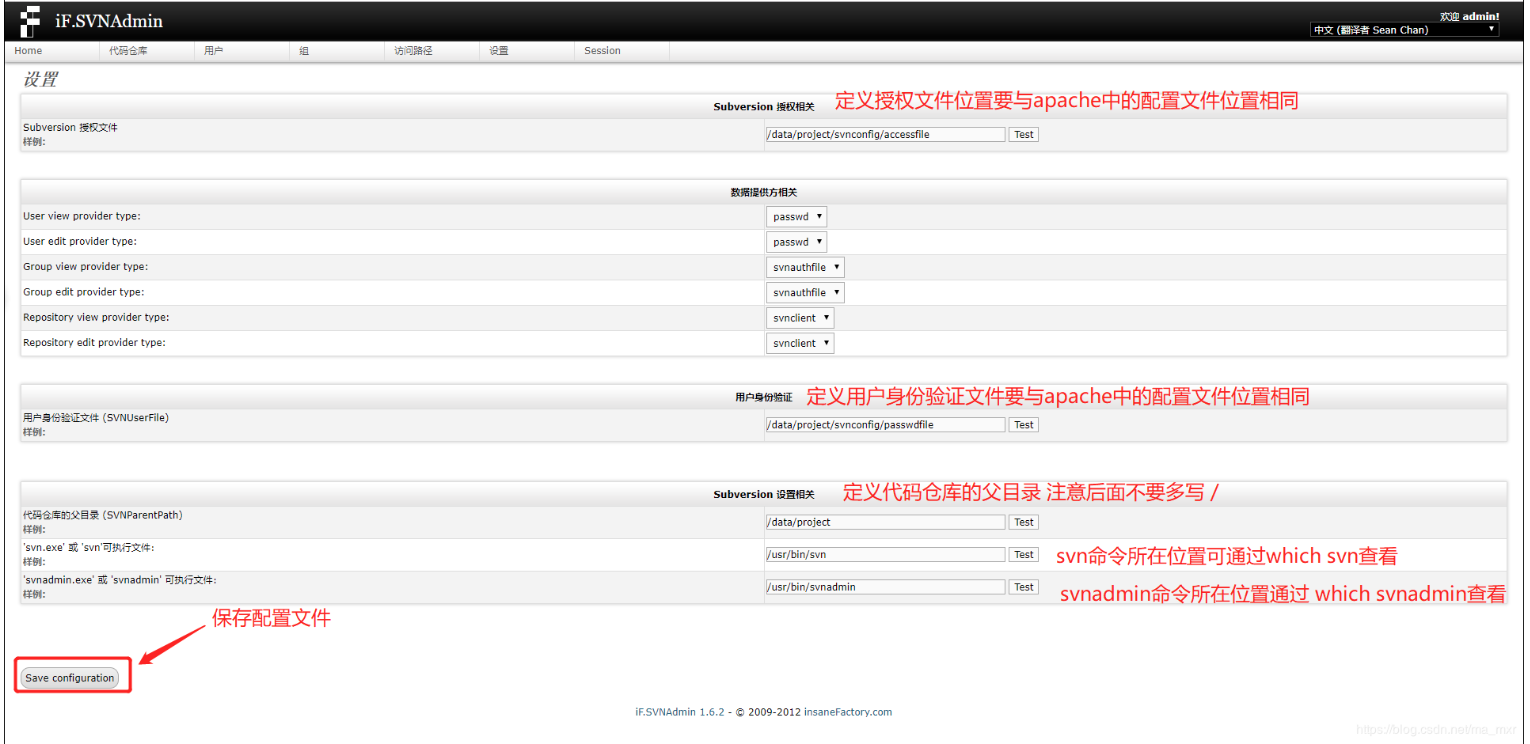1530x744 pixels.
Task: Test the Subversion authorization file path
Action: click(x=1023, y=133)
